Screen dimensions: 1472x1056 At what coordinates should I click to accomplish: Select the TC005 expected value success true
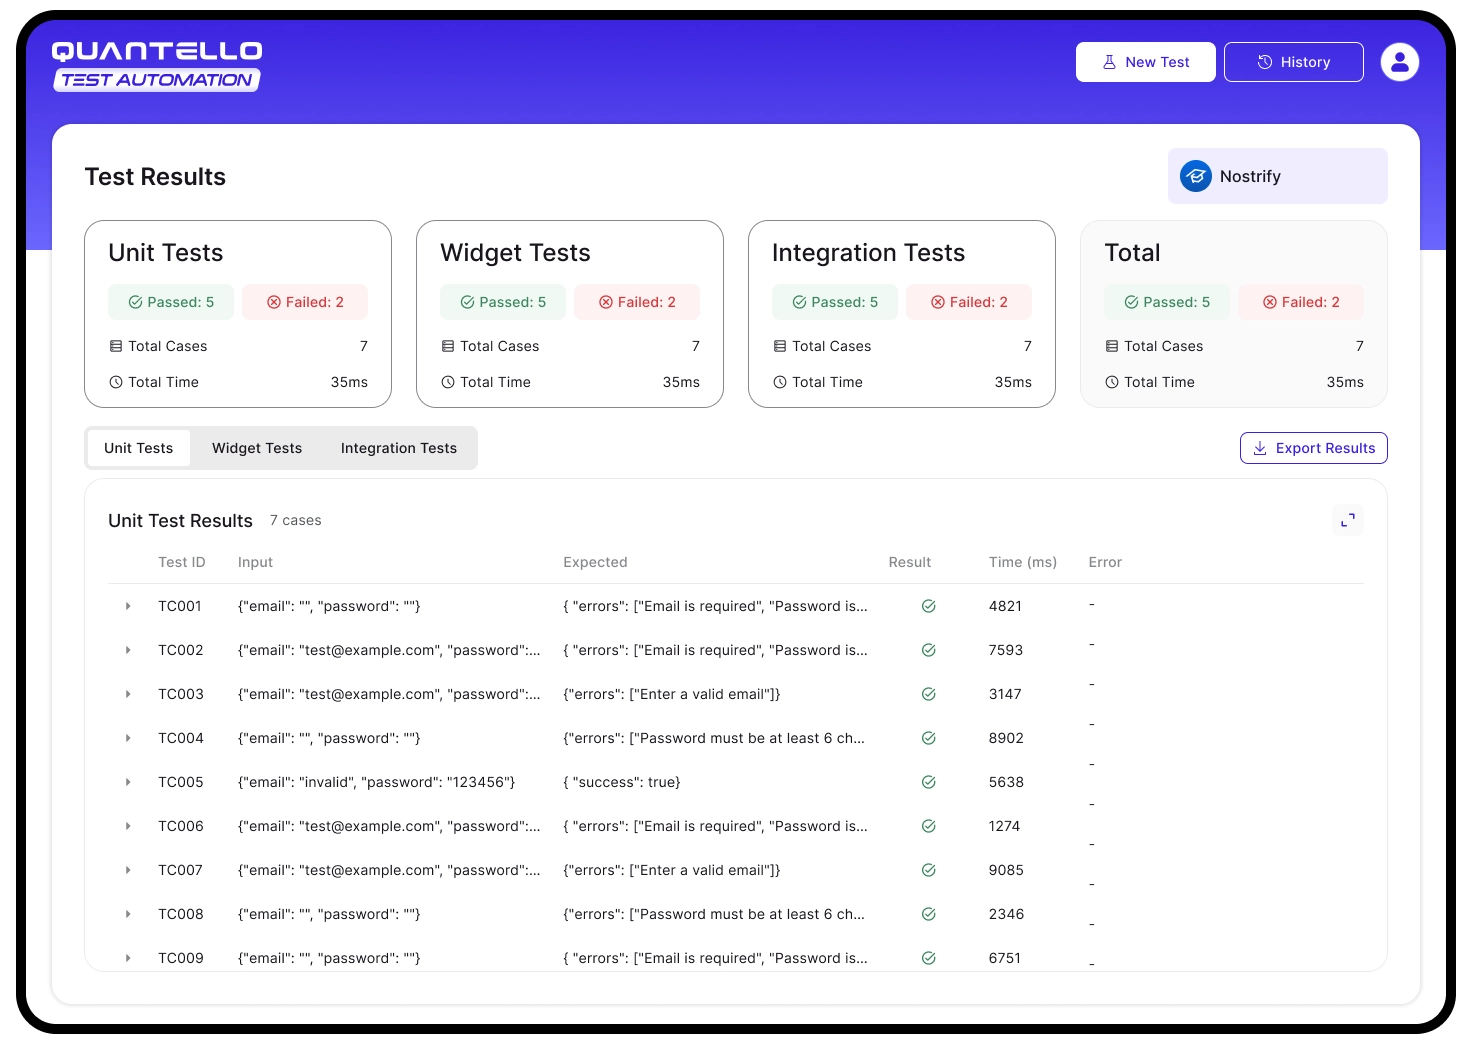tap(622, 782)
